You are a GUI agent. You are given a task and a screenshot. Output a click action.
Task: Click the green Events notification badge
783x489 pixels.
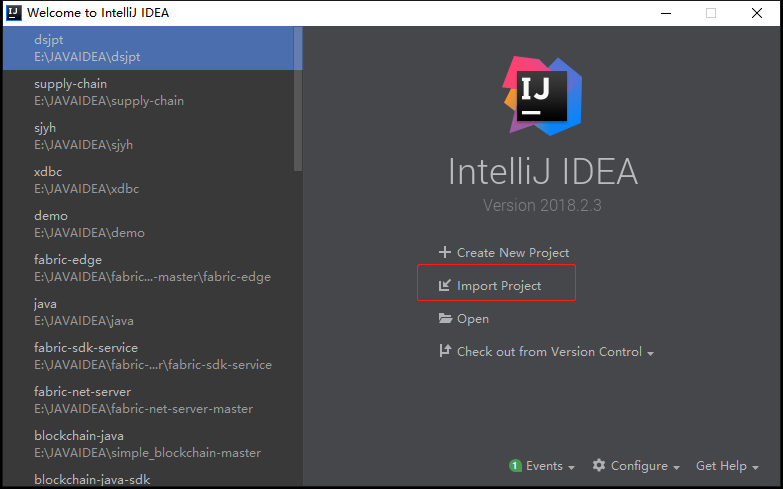coord(515,466)
